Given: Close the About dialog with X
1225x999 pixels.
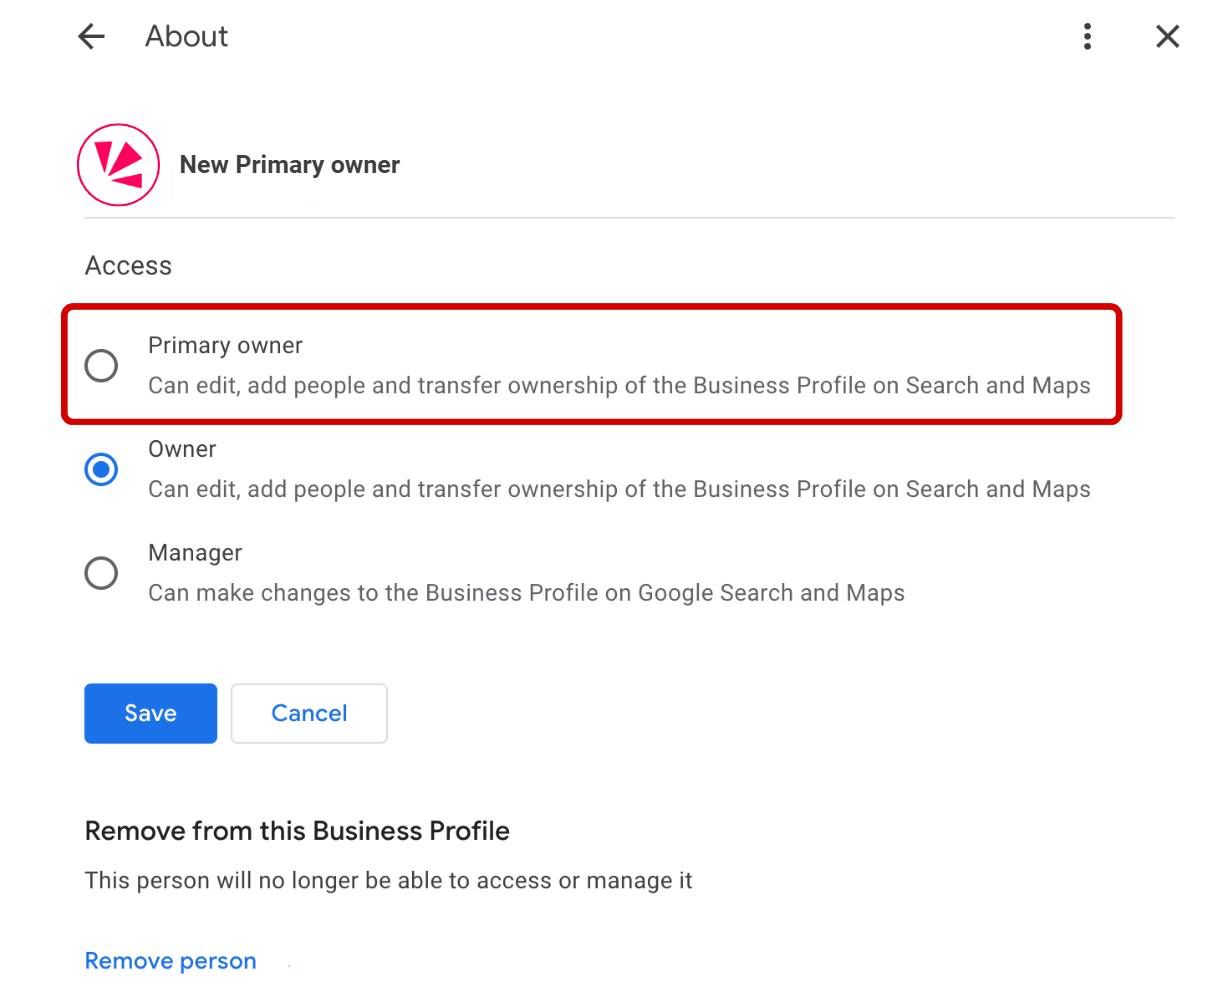Looking at the screenshot, I should 1167,37.
